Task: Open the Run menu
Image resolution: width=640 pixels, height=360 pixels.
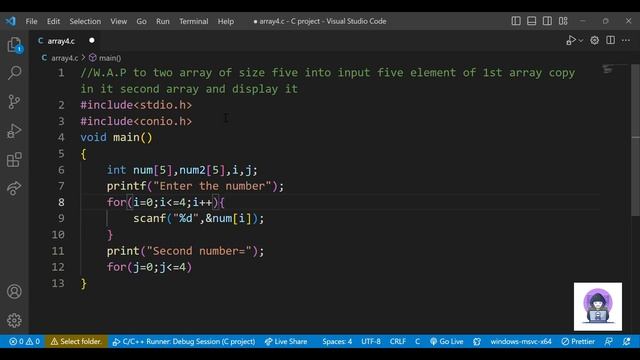Action: (163, 21)
